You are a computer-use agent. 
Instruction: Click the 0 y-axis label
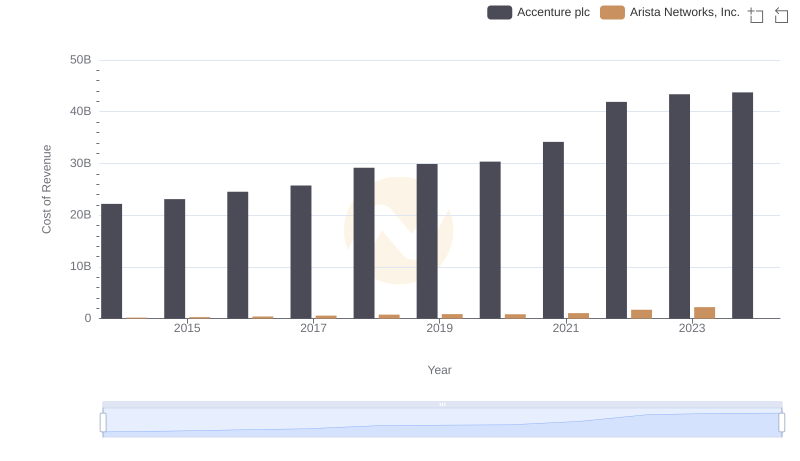(88, 318)
